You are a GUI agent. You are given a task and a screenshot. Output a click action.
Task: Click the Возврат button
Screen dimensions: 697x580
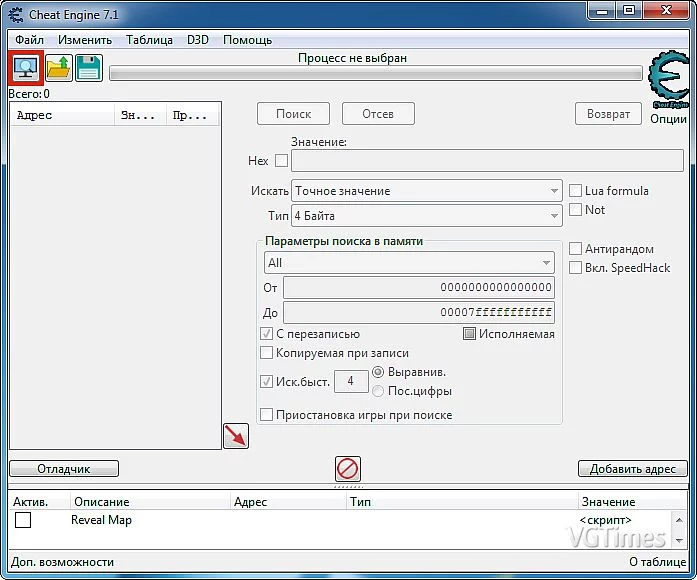click(x=608, y=114)
